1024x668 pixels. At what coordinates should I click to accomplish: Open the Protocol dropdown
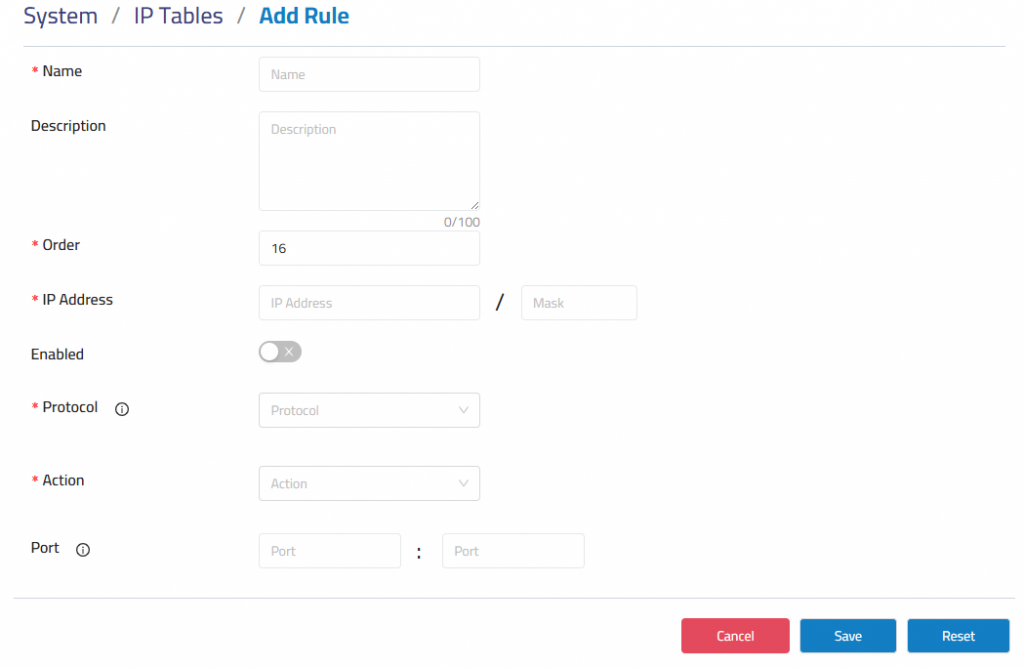coord(369,410)
